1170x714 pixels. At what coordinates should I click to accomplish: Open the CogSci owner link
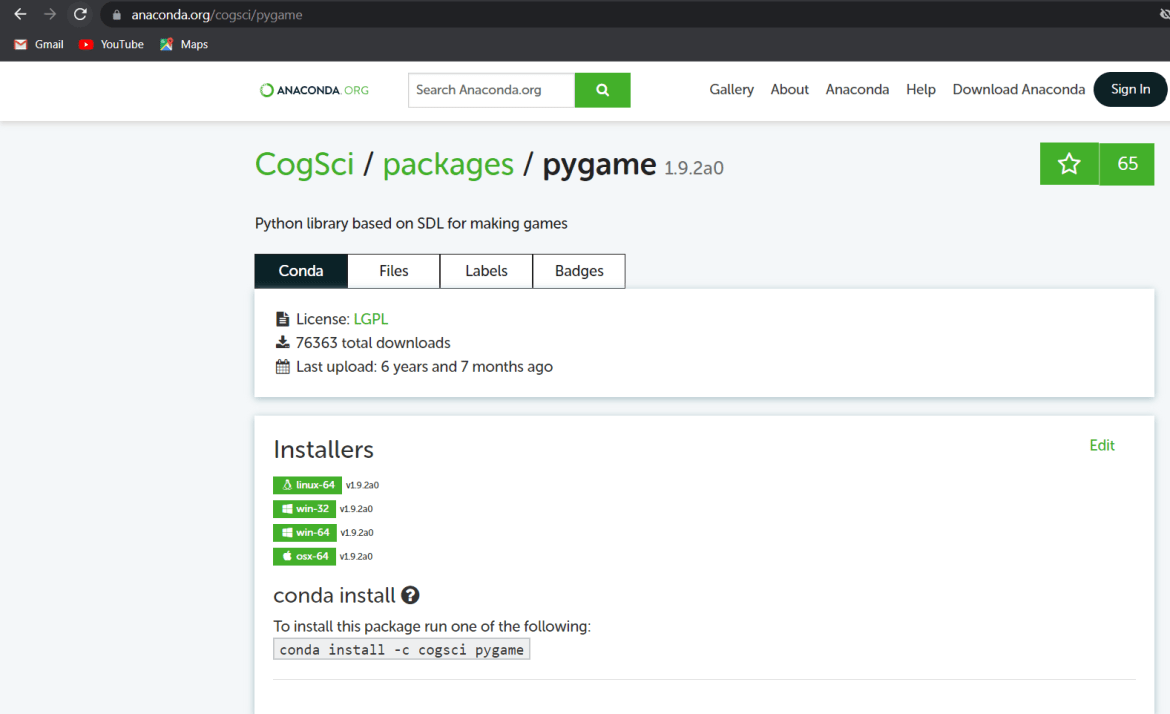[304, 164]
